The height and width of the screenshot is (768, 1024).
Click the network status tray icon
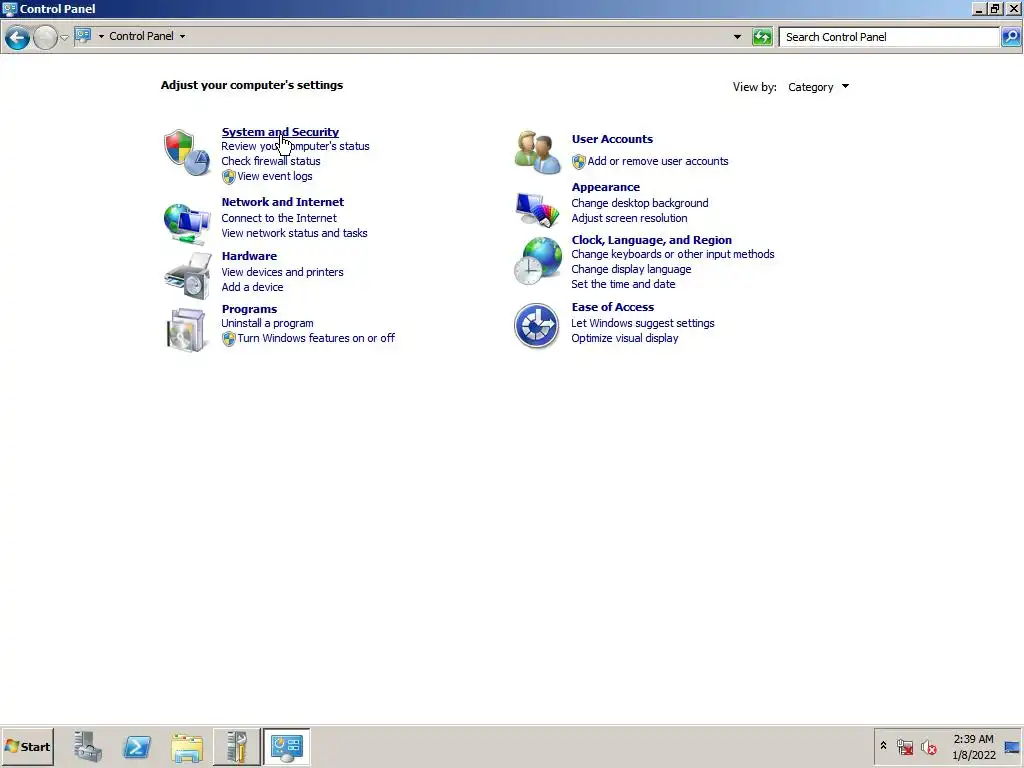pos(904,746)
